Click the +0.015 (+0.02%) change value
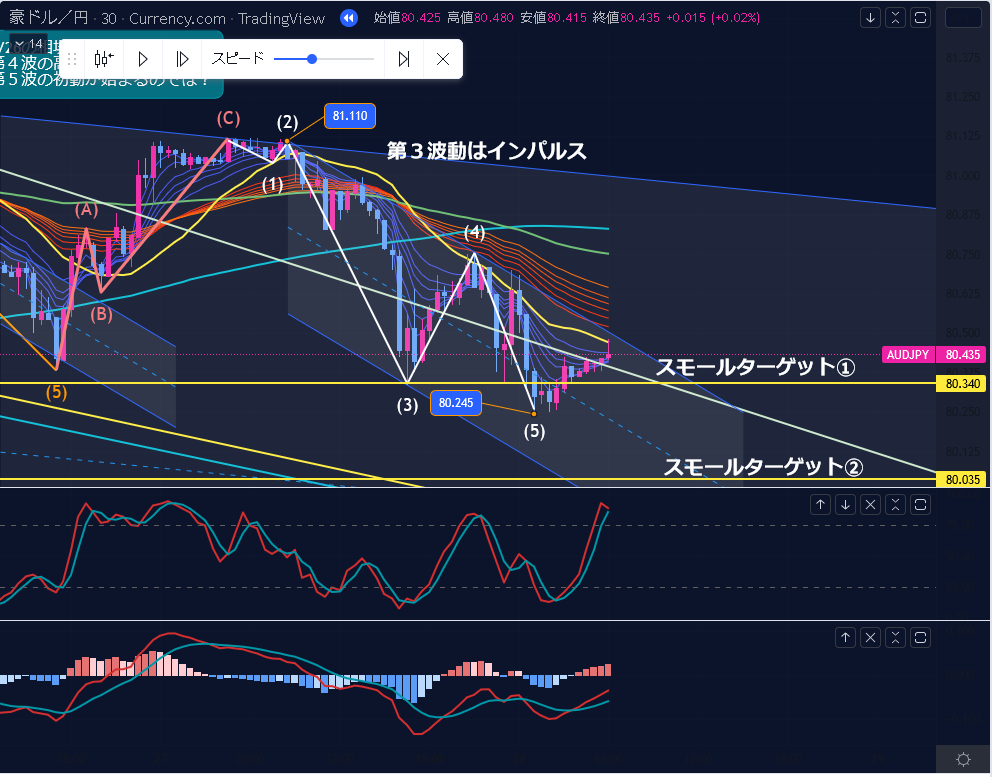The height and width of the screenshot is (777, 992). (712, 18)
